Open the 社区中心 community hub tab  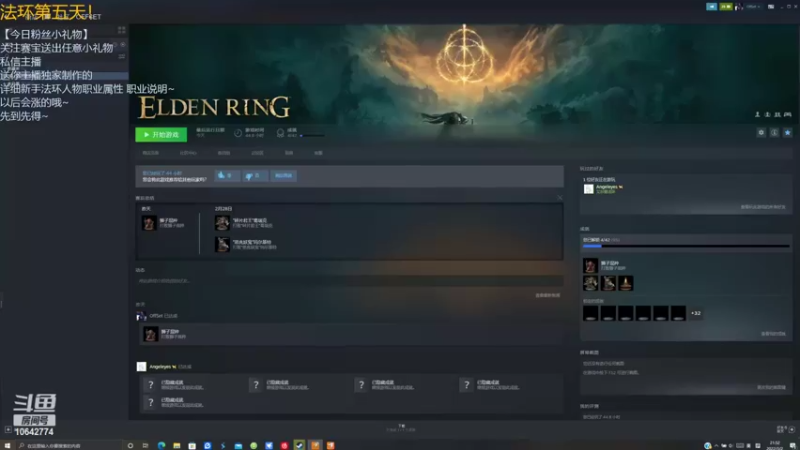[188, 153]
